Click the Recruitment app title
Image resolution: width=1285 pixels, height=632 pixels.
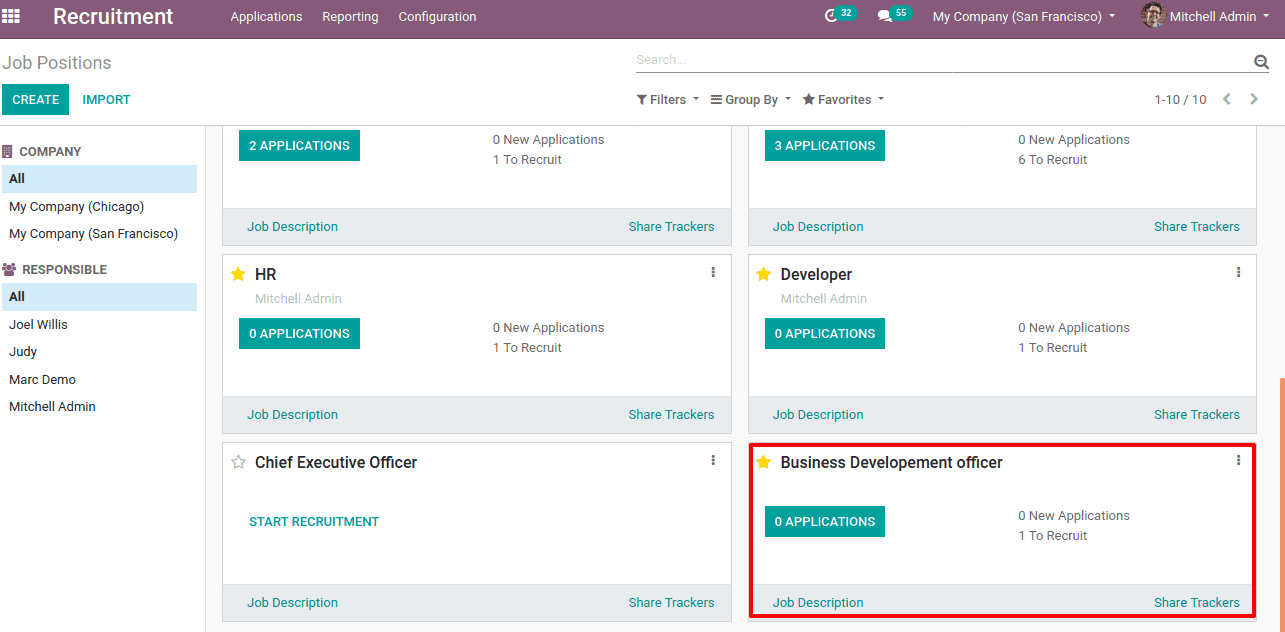(x=113, y=16)
